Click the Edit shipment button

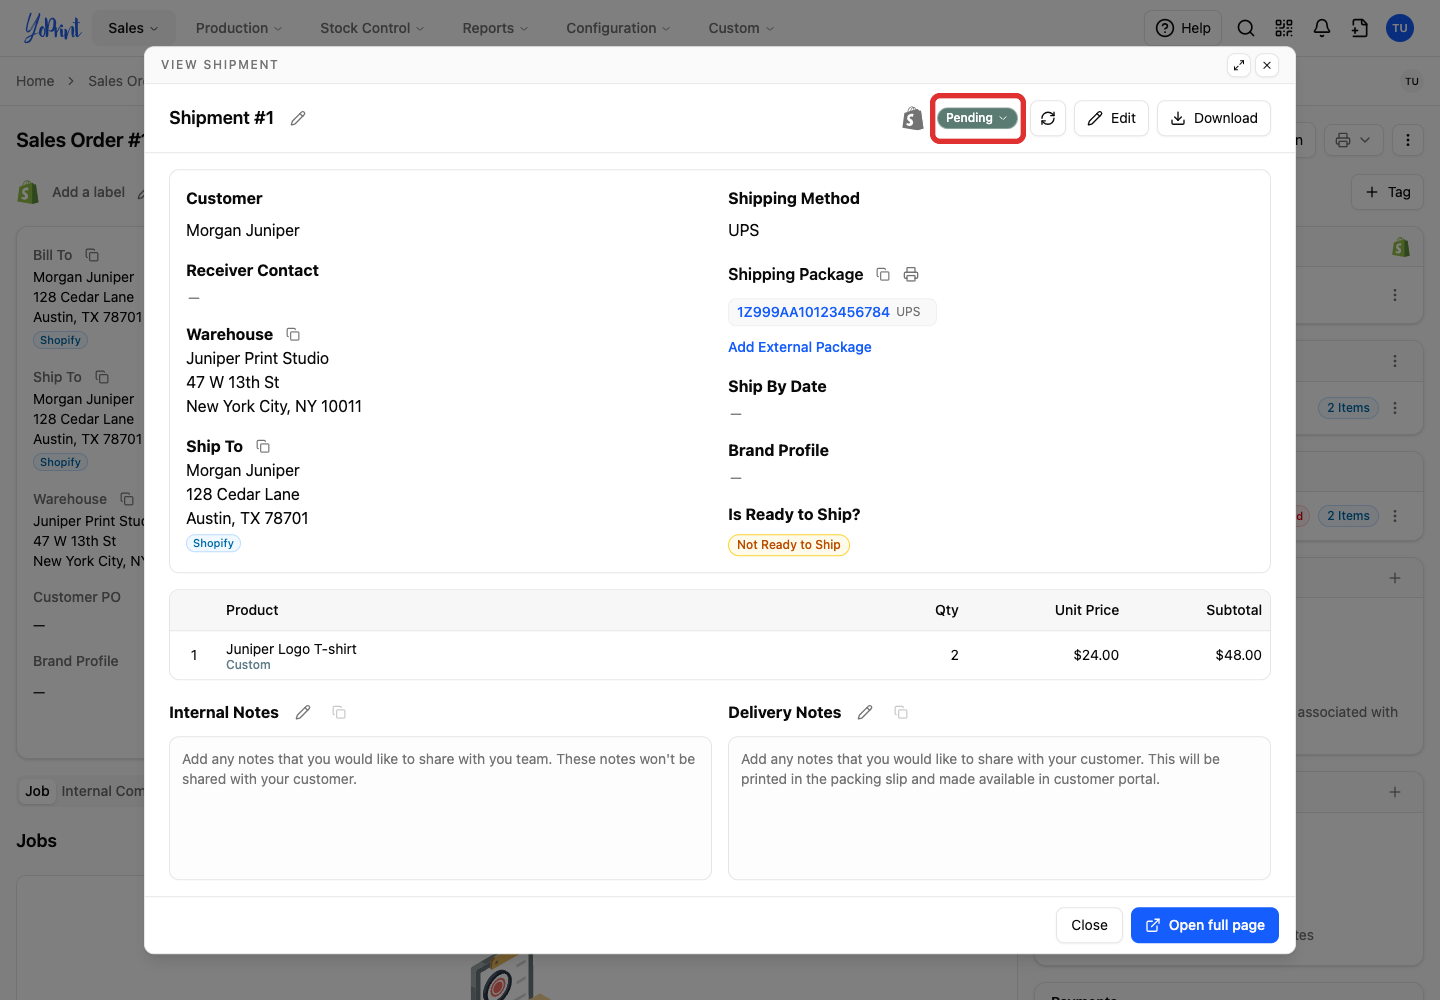pos(1111,118)
